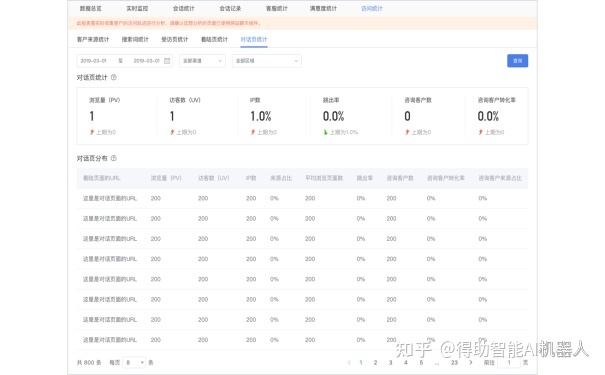605x375 pixels.
Task: Switch to 着陆页统计 sub-tab
Action: point(215,39)
